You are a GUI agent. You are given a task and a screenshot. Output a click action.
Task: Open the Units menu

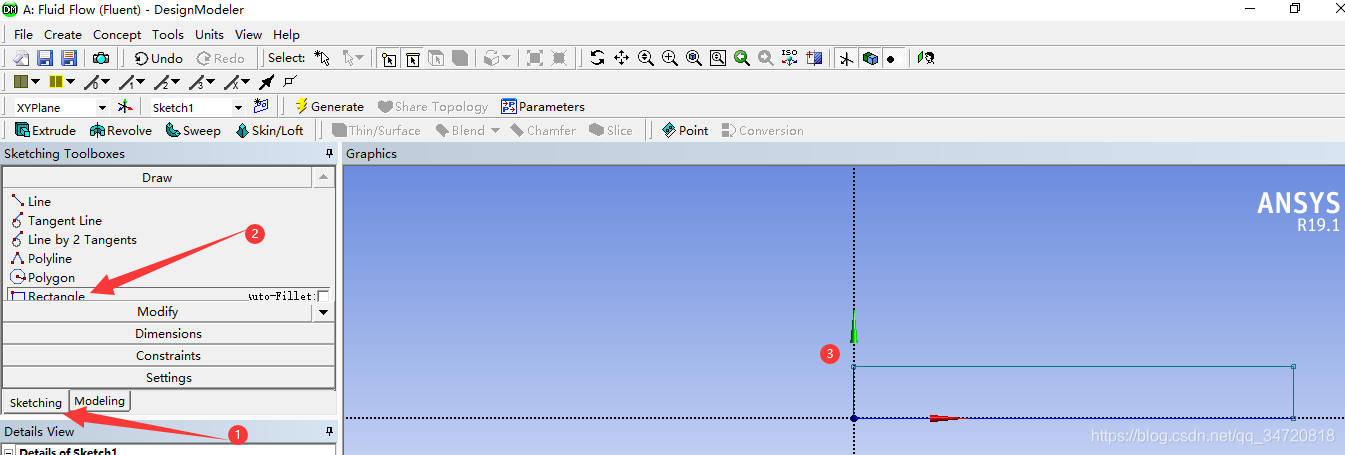point(210,34)
